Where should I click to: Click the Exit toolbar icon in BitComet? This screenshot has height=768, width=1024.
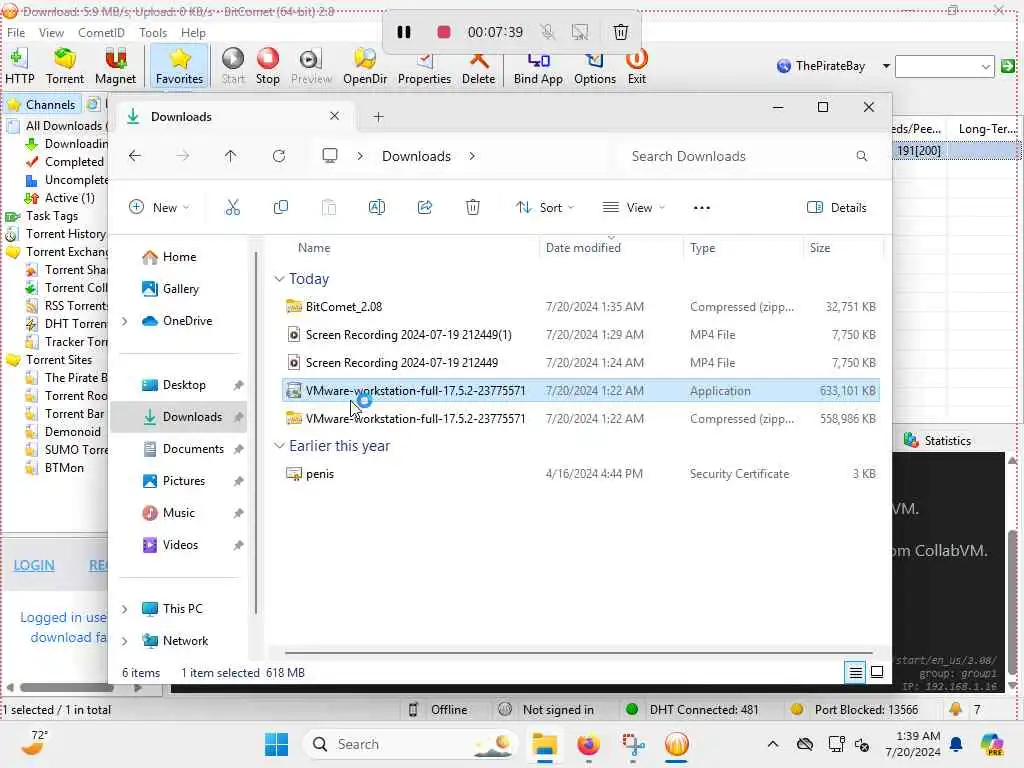[637, 67]
